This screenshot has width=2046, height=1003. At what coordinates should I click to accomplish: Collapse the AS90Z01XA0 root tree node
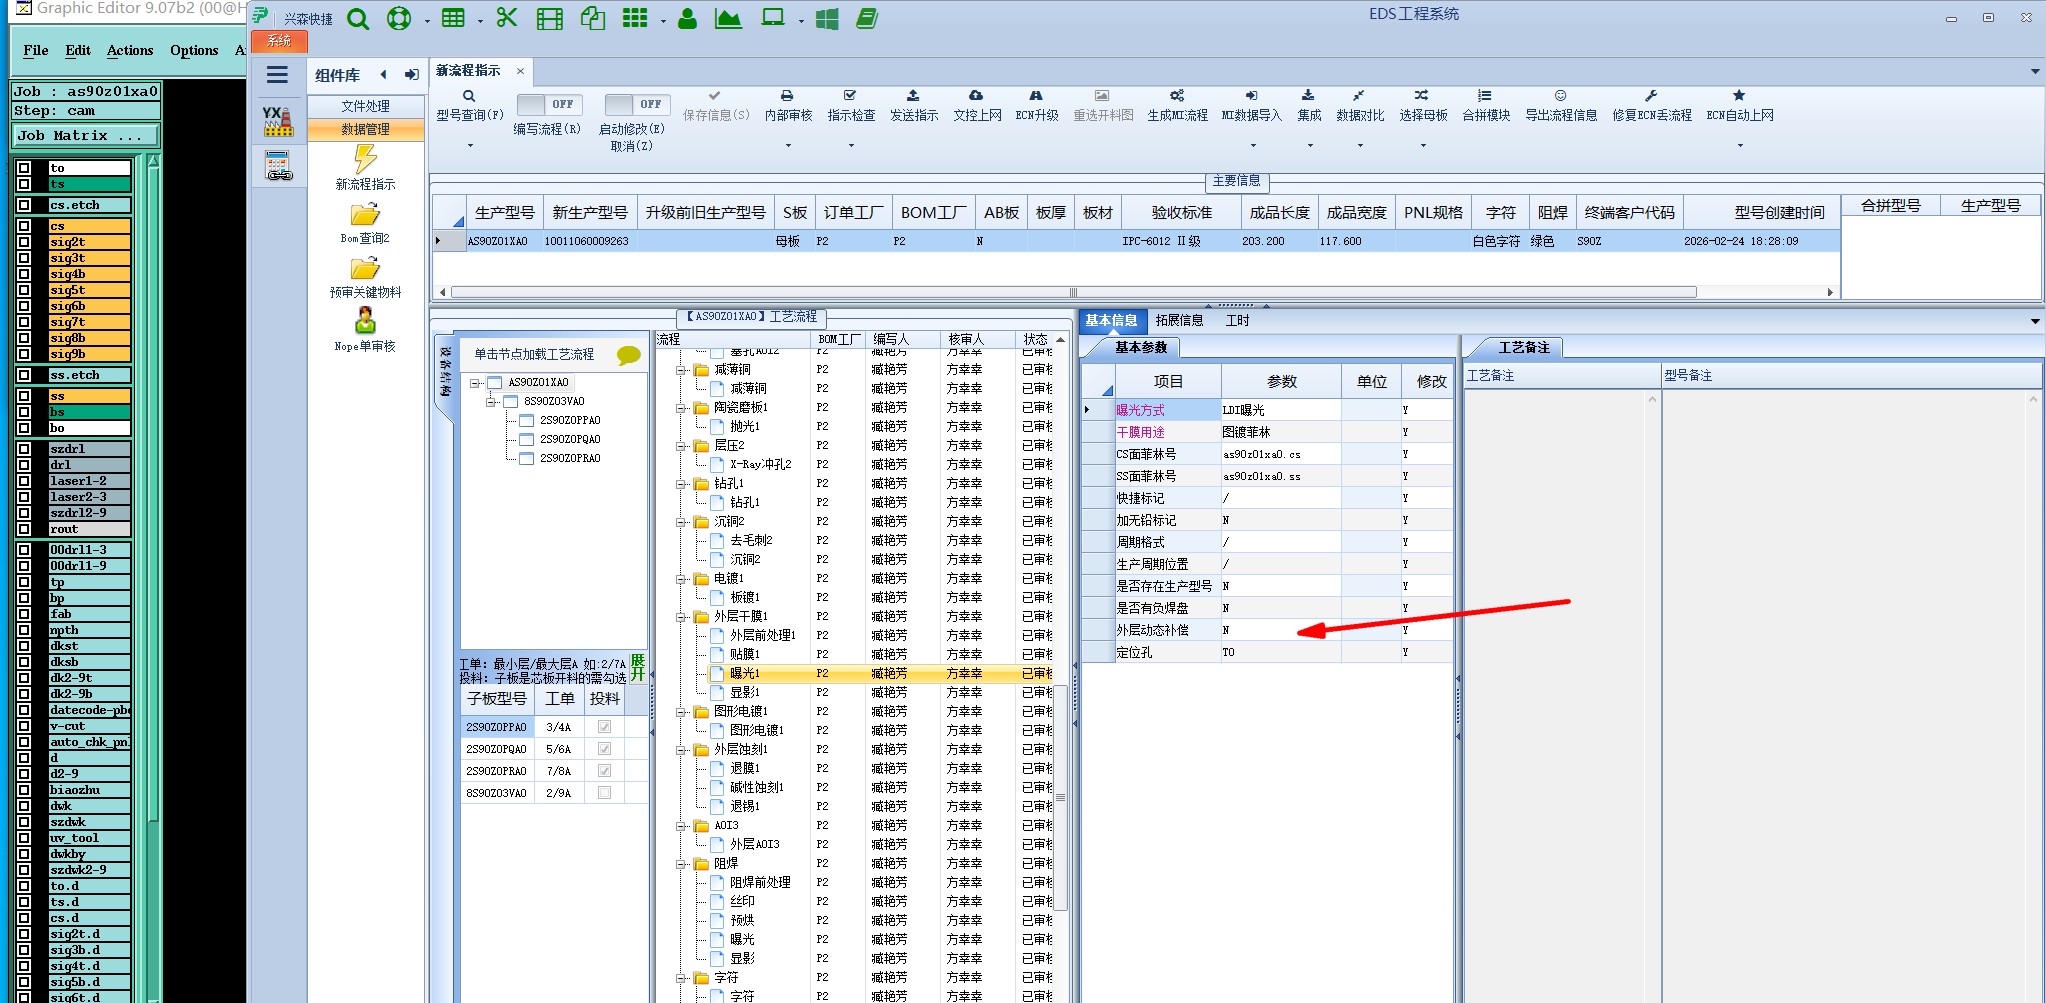pyautogui.click(x=476, y=383)
